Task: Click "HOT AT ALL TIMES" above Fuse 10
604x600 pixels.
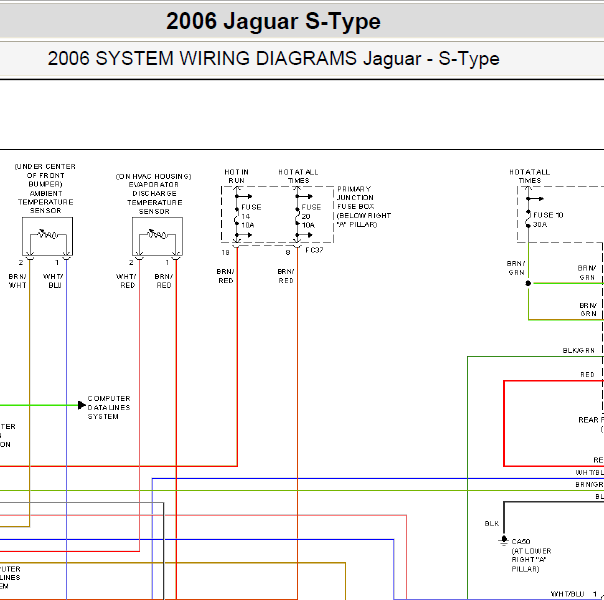Action: (529, 176)
